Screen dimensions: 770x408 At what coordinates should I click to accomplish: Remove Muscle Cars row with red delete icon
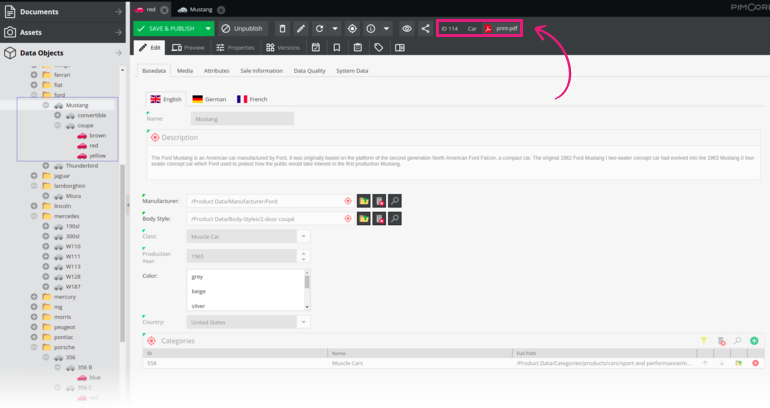click(755, 363)
